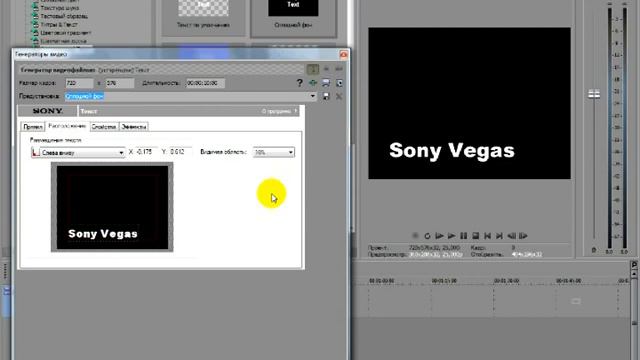Pause the preview playback

pyautogui.click(x=463, y=236)
